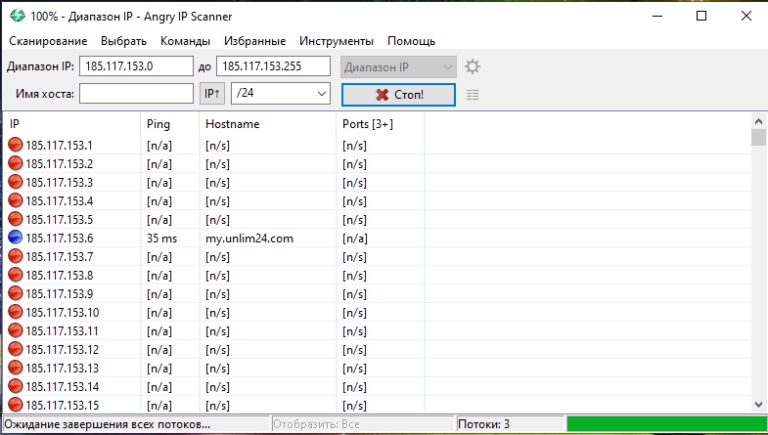Click red status icon for 185.117.153.14
The width and height of the screenshot is (768, 435).
(x=16, y=387)
